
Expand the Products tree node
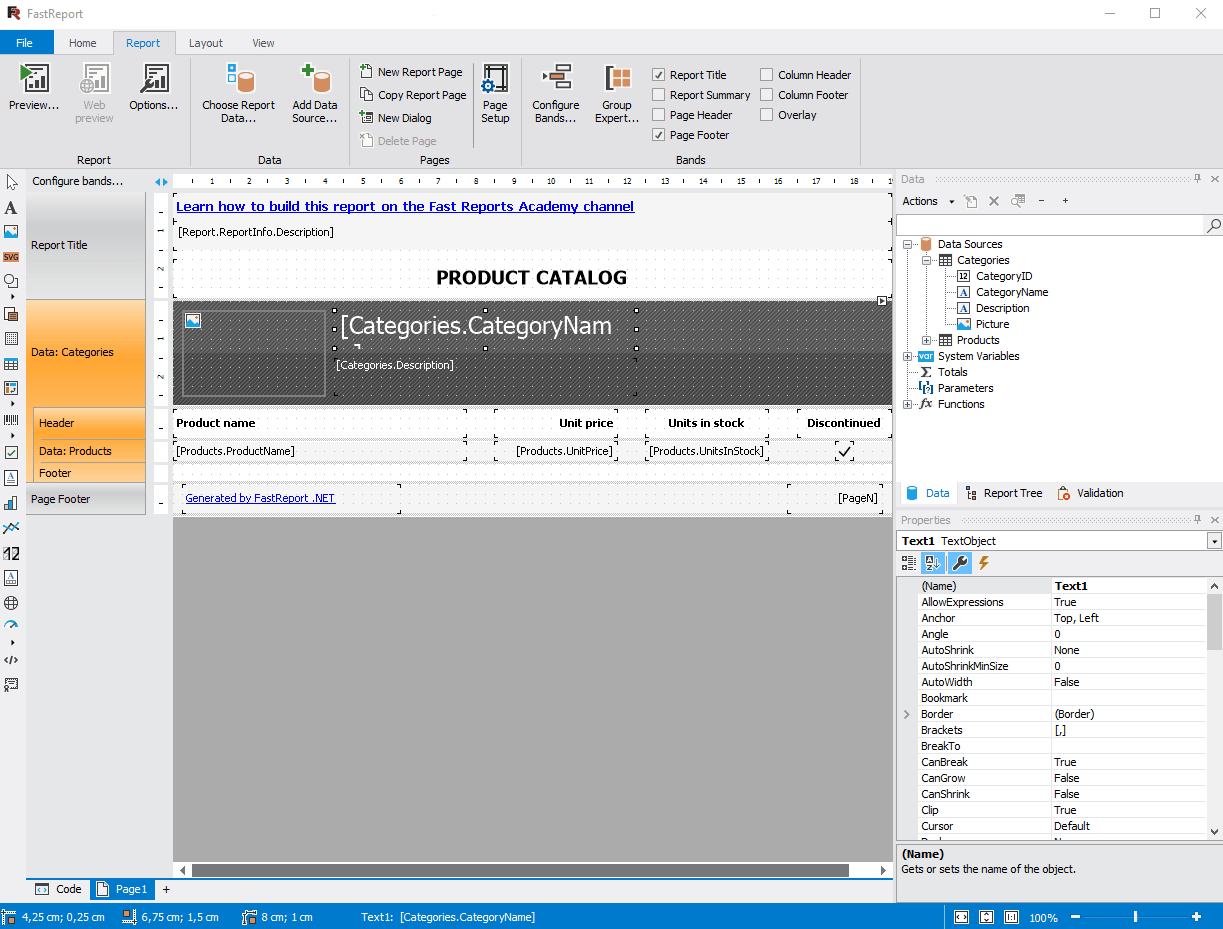pyautogui.click(x=927, y=340)
